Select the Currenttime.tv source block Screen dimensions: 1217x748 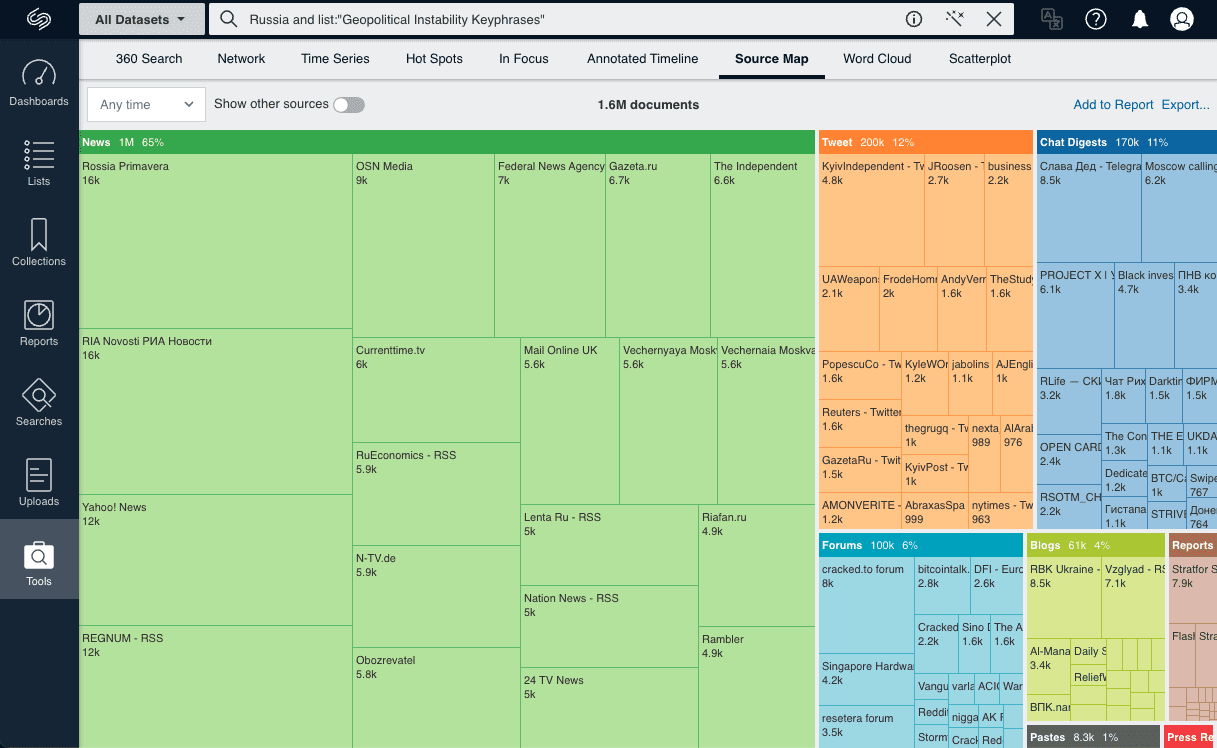(x=436, y=390)
